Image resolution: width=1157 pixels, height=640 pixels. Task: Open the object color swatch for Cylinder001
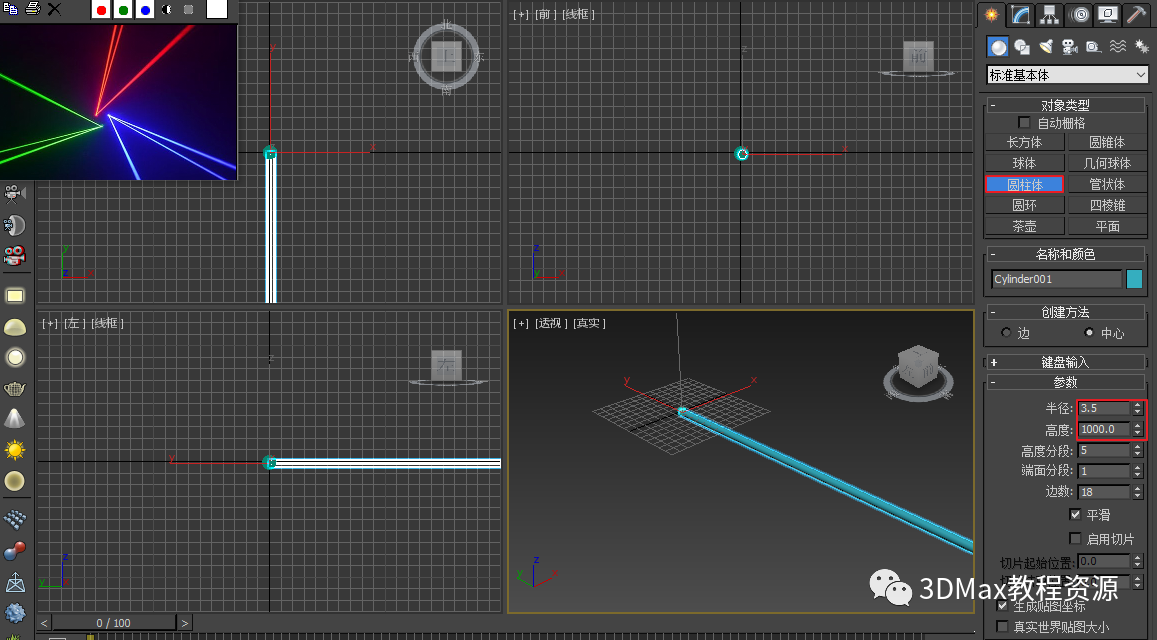[1135, 279]
